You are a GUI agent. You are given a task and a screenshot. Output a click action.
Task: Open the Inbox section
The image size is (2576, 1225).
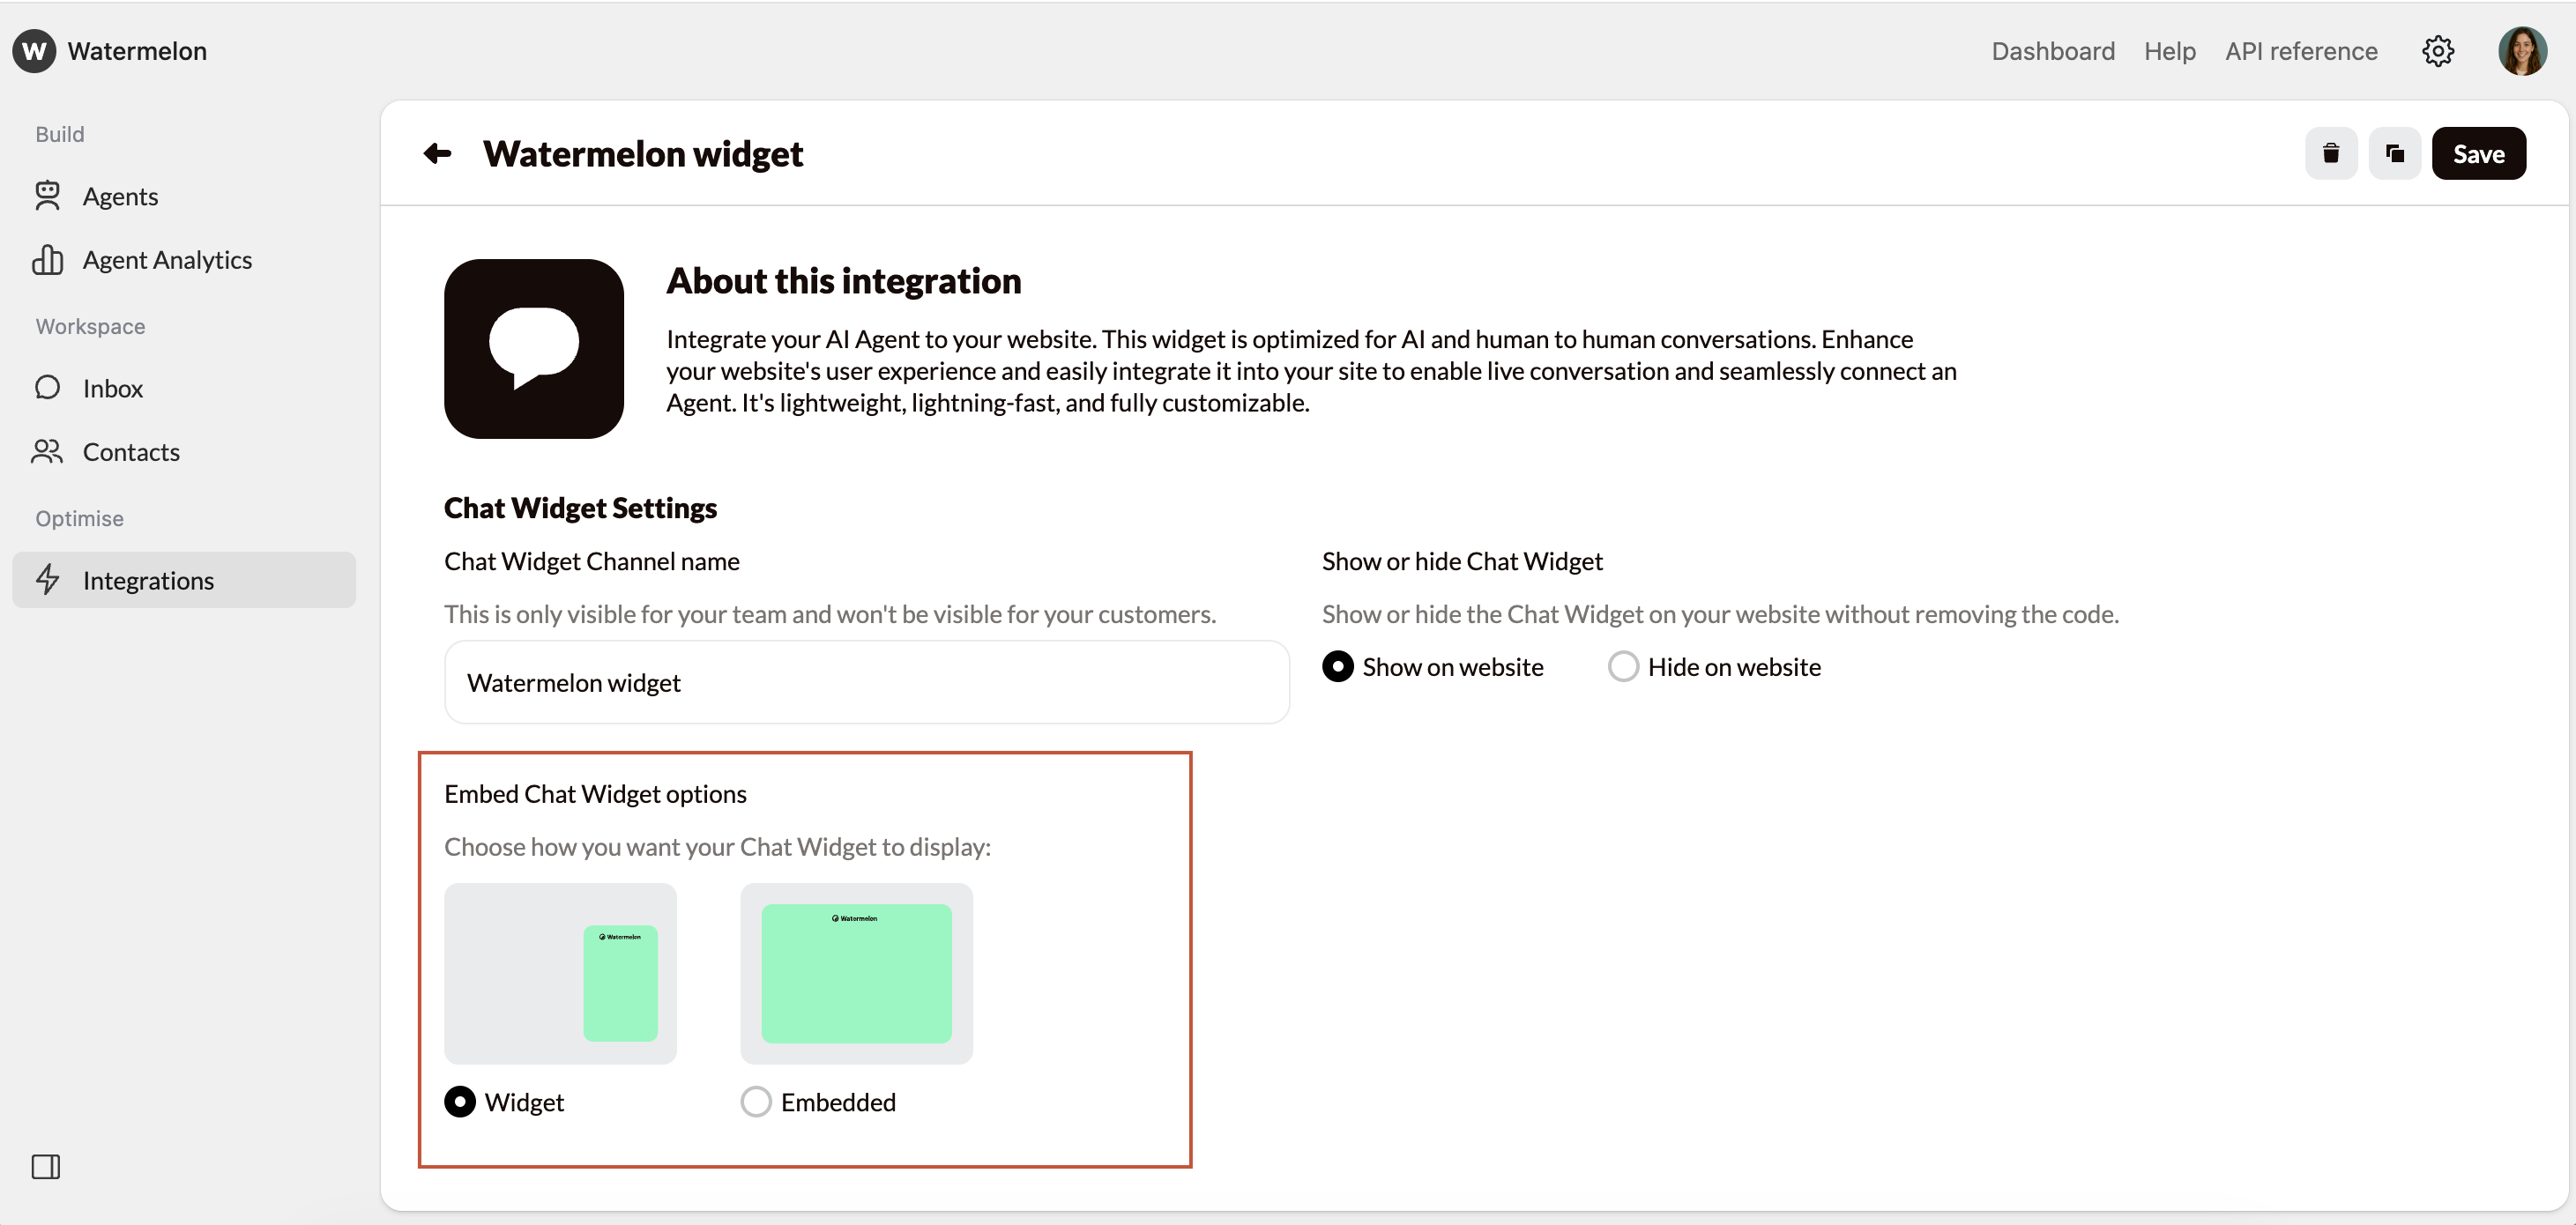(x=112, y=388)
